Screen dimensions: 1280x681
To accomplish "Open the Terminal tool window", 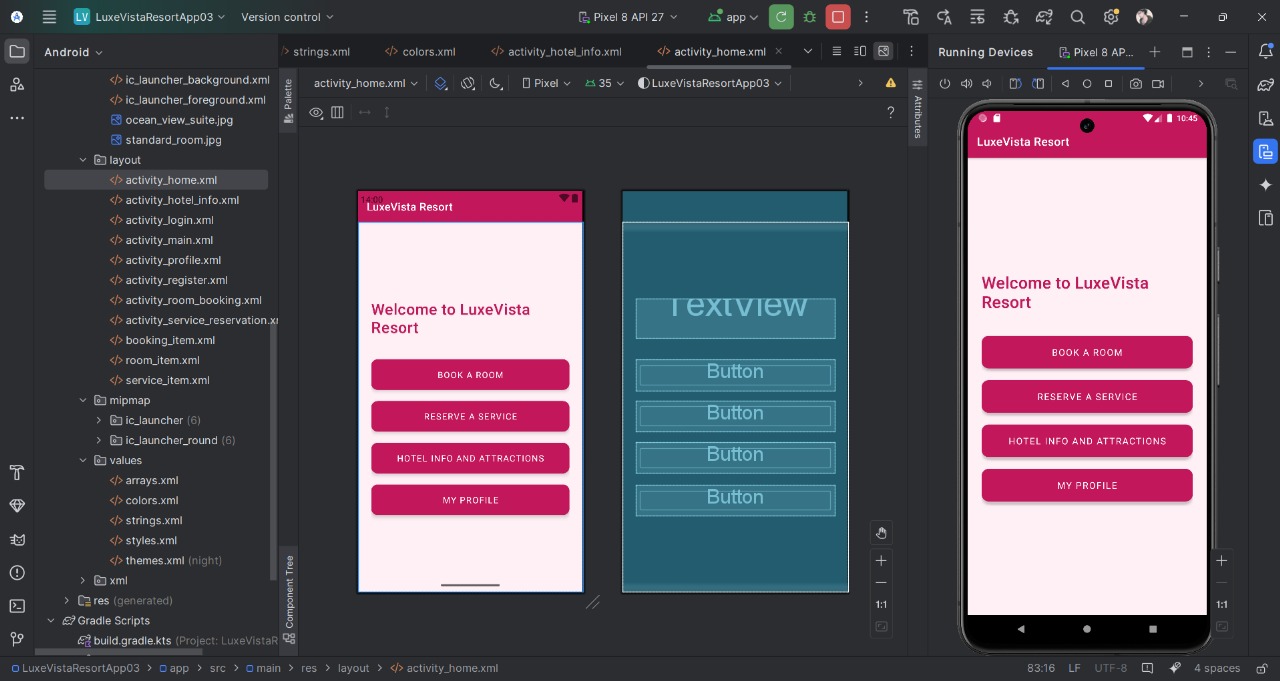I will [x=17, y=606].
